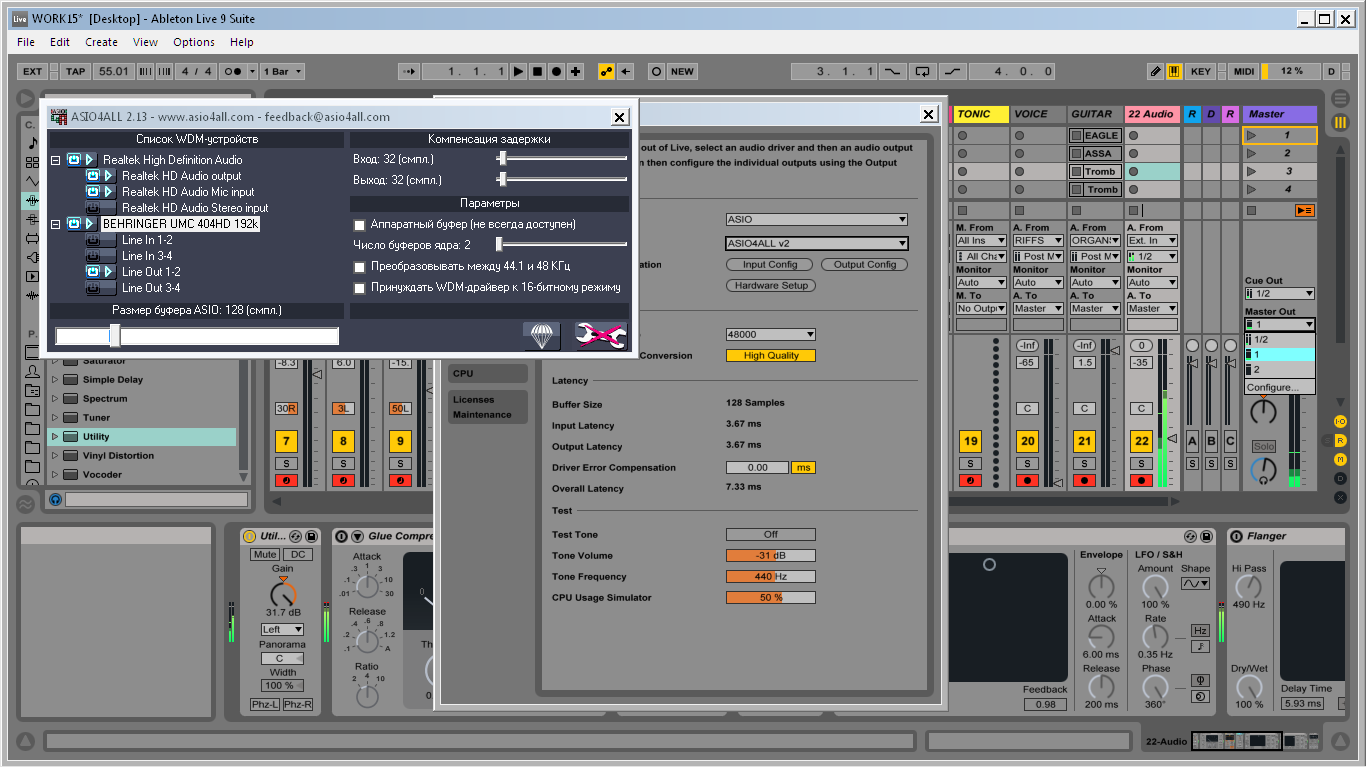
Task: Collapse the BEHRINGER UMC 404HD 192k tree
Action: tap(56, 224)
